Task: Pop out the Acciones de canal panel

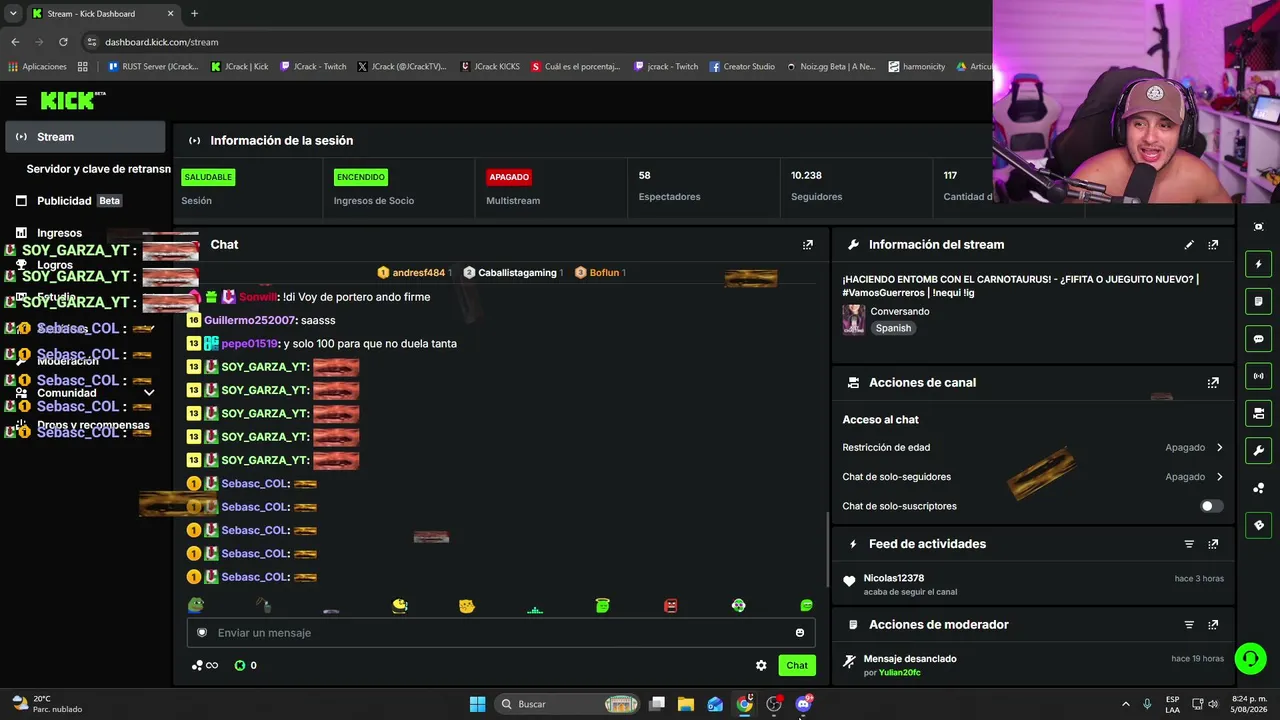Action: [x=1213, y=383]
